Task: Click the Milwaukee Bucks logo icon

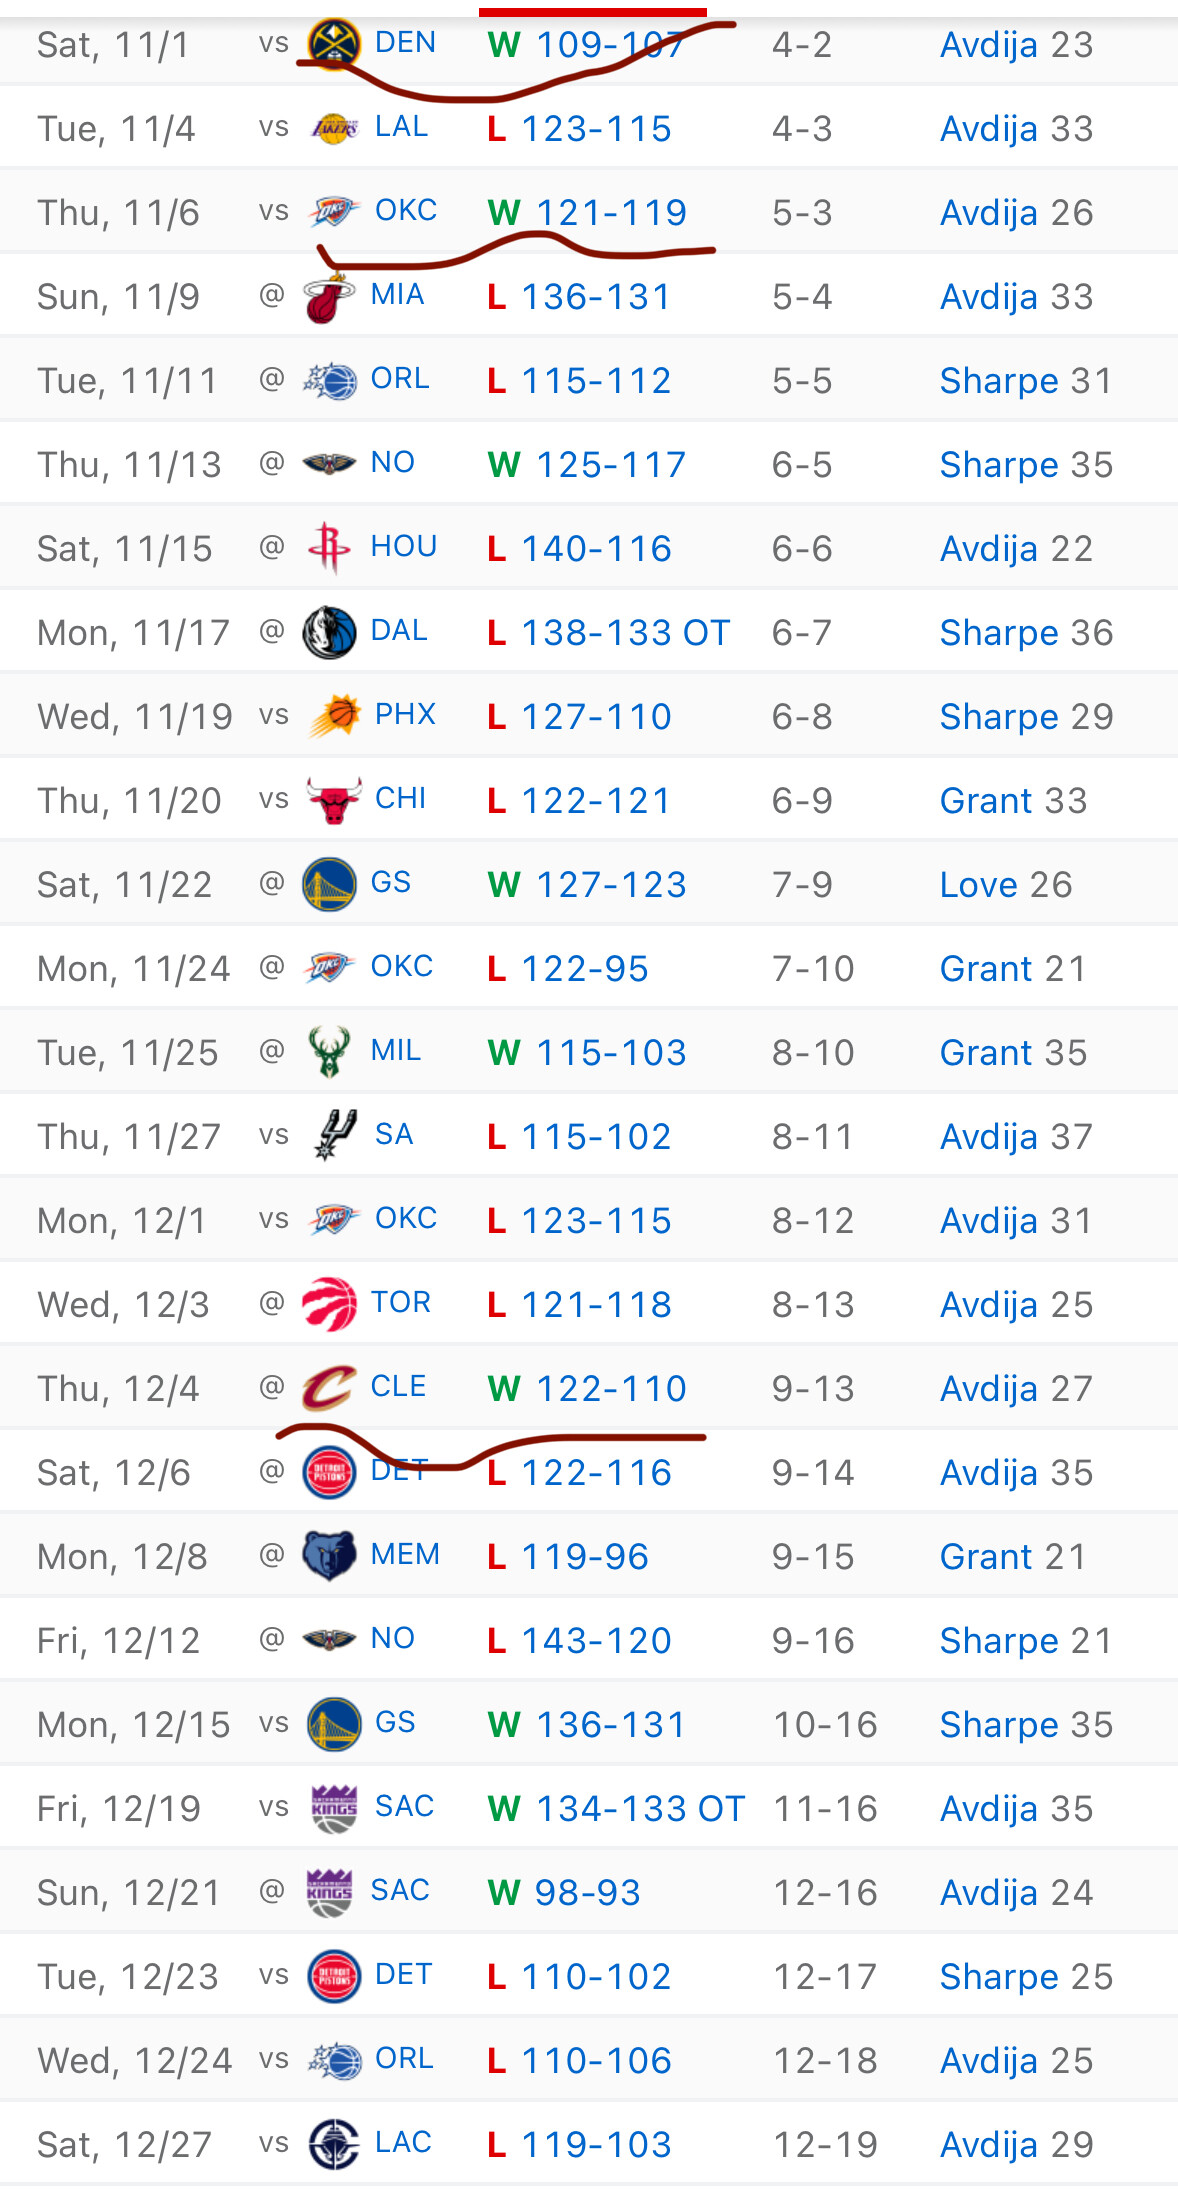Action: tap(329, 1052)
